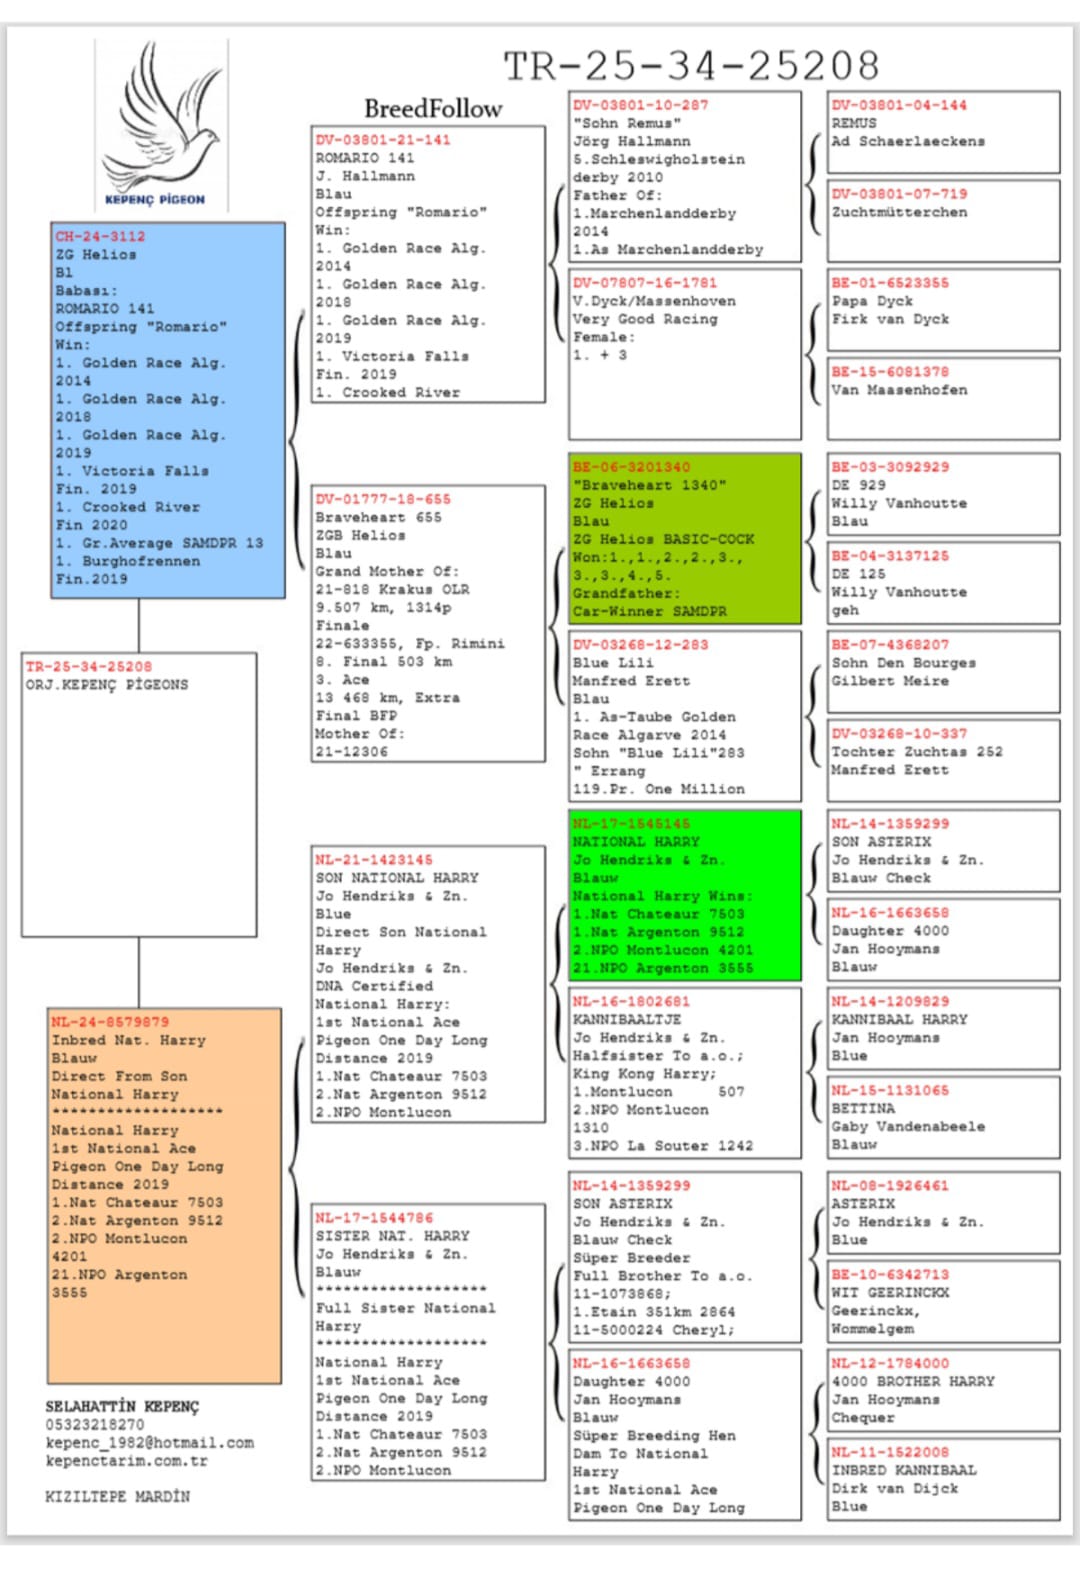Select the orange NL-24-8579879 dam box
This screenshot has width=1080, height=1575.
tap(164, 1196)
